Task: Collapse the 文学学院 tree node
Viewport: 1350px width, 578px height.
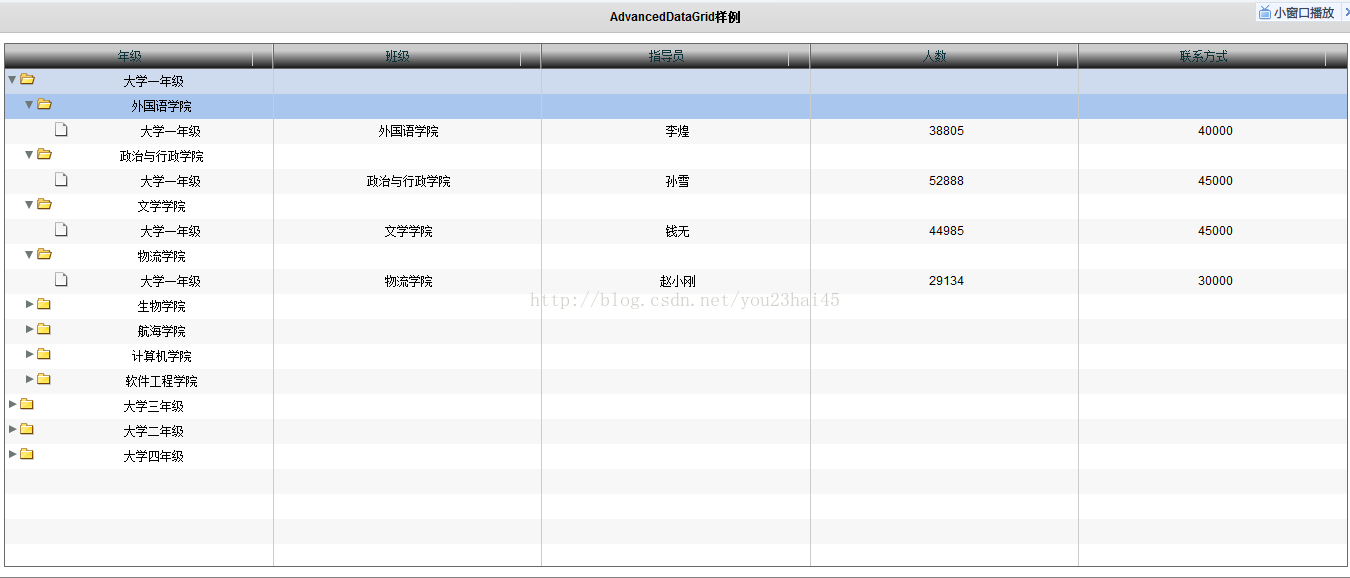Action: point(29,204)
